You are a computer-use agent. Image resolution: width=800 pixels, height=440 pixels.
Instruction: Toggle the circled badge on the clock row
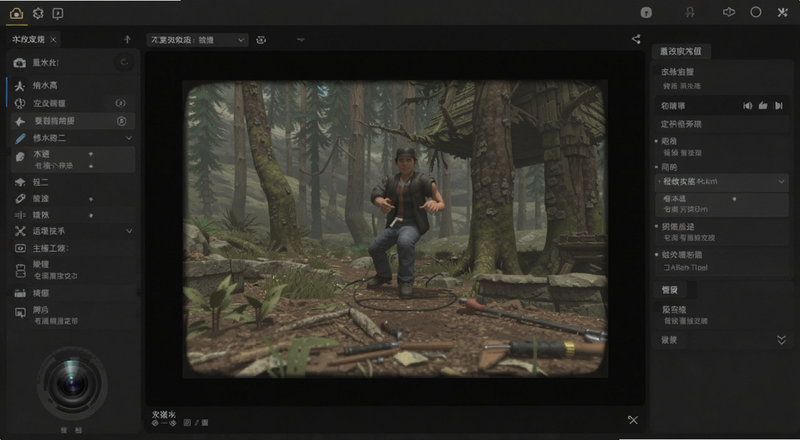120,103
